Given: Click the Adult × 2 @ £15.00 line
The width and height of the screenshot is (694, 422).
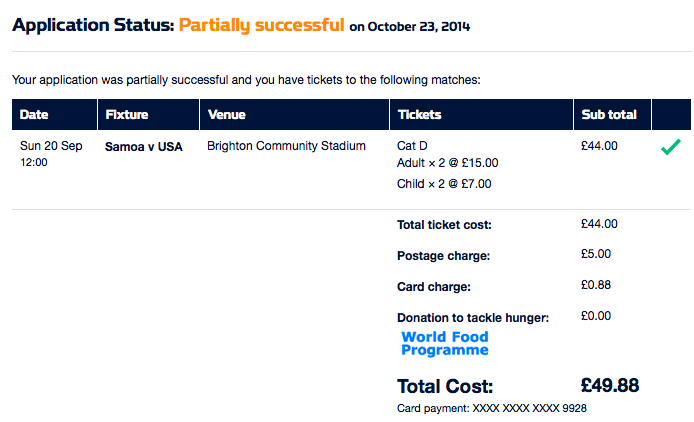Looking at the screenshot, I should (447, 163).
